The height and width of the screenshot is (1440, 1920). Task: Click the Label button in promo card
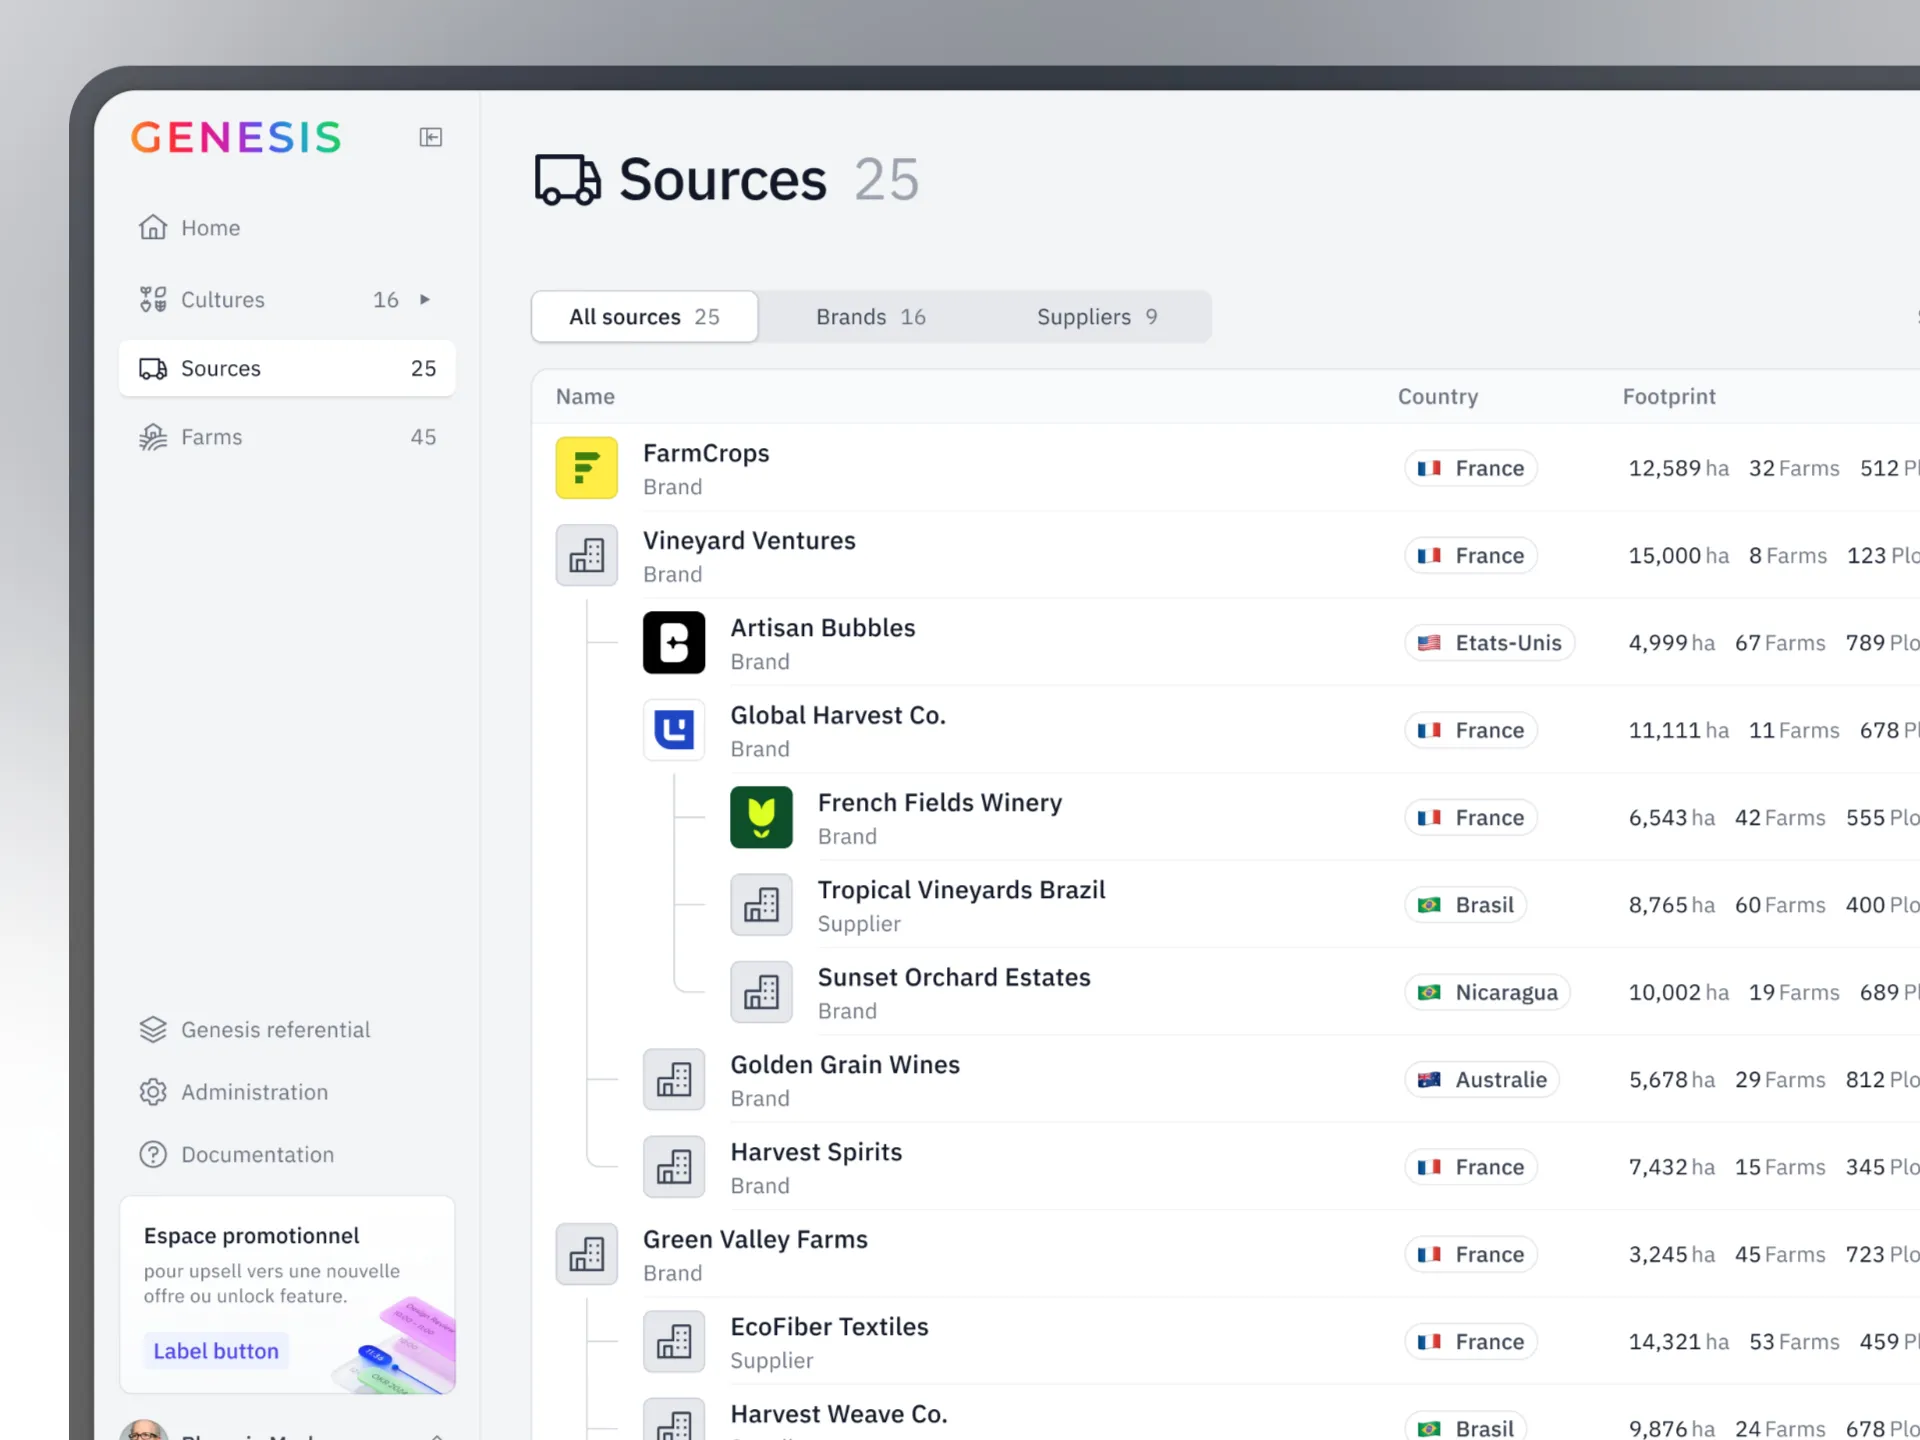point(216,1351)
